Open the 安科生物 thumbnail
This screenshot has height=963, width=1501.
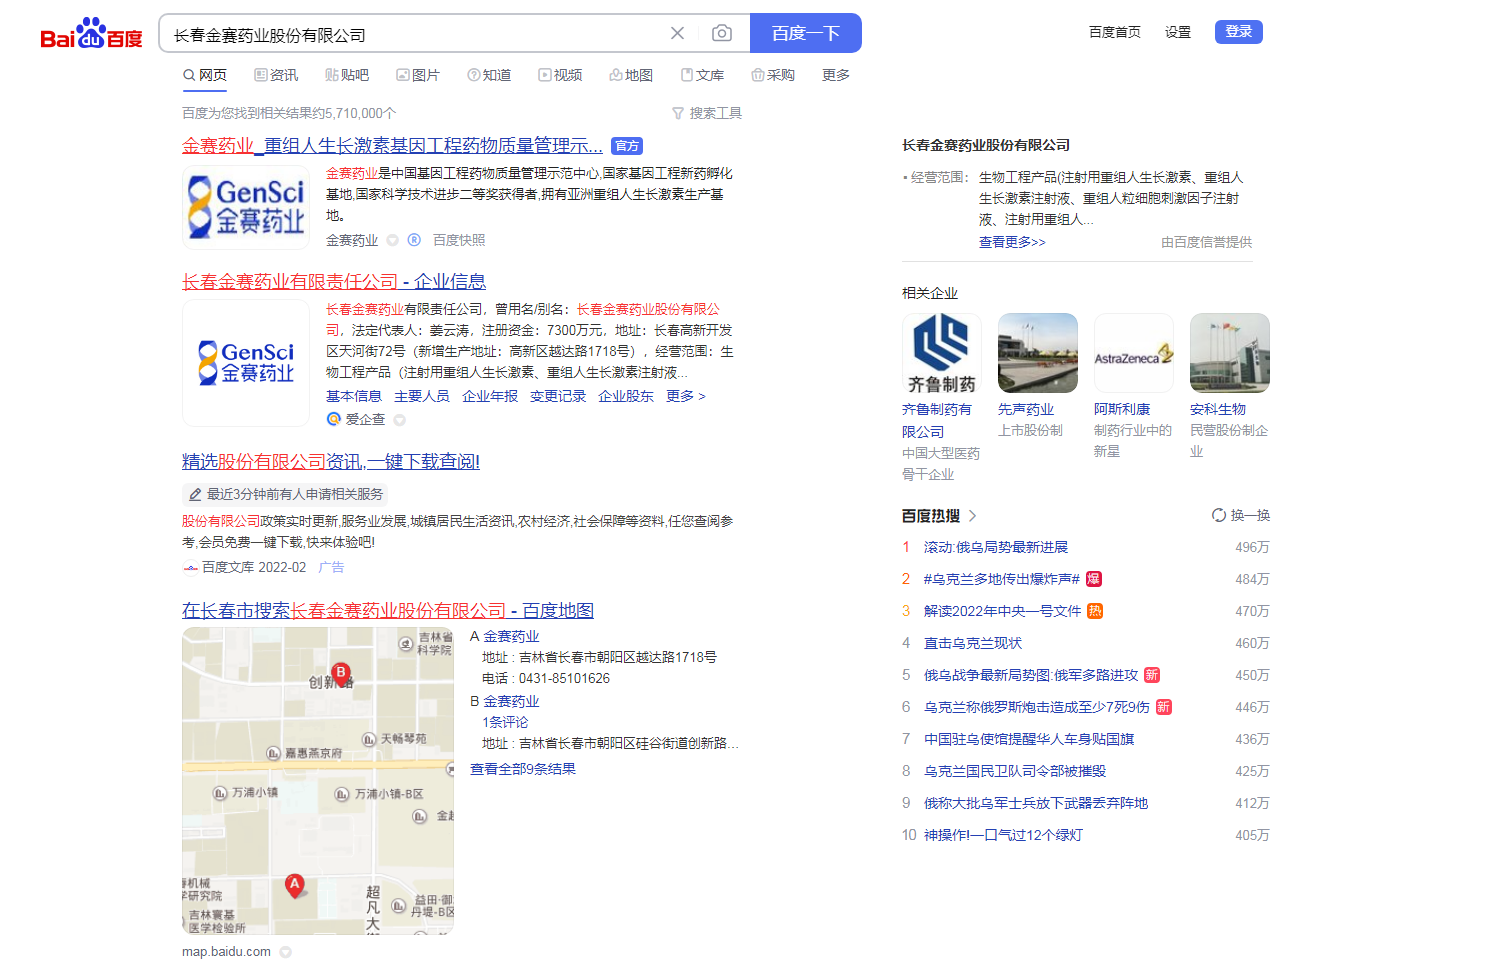tap(1230, 353)
